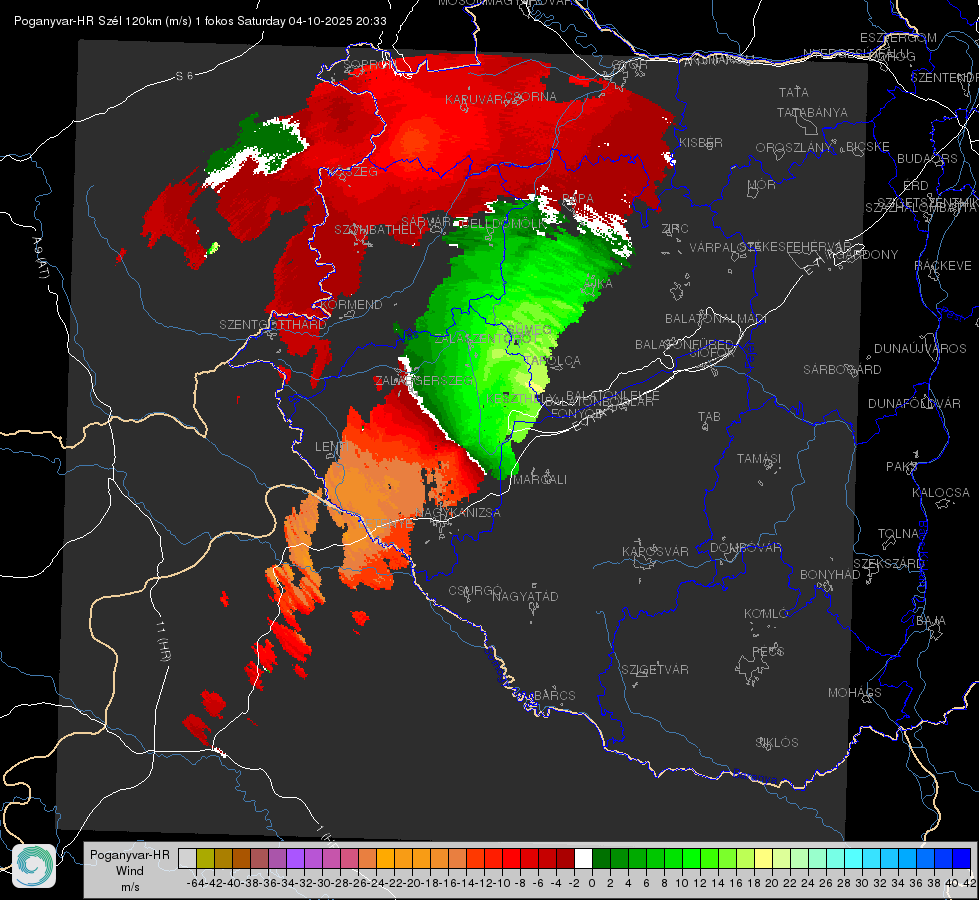Click the BARCS city label
Screen dimensions: 979x900
coord(554,695)
